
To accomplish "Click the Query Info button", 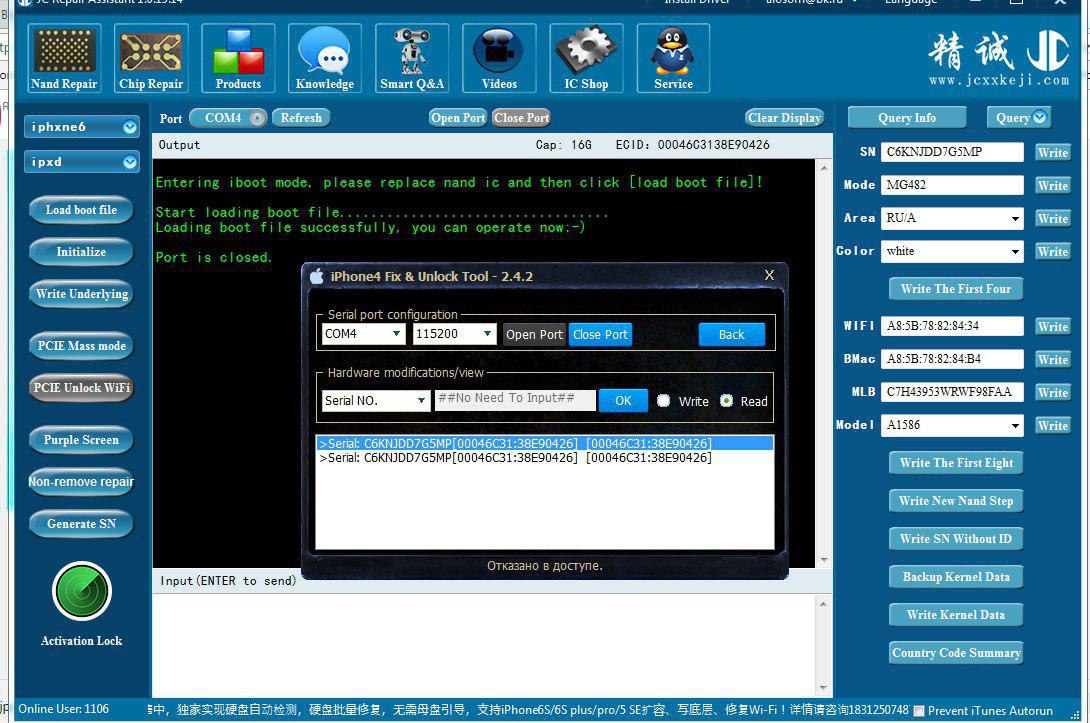I will coord(907,117).
